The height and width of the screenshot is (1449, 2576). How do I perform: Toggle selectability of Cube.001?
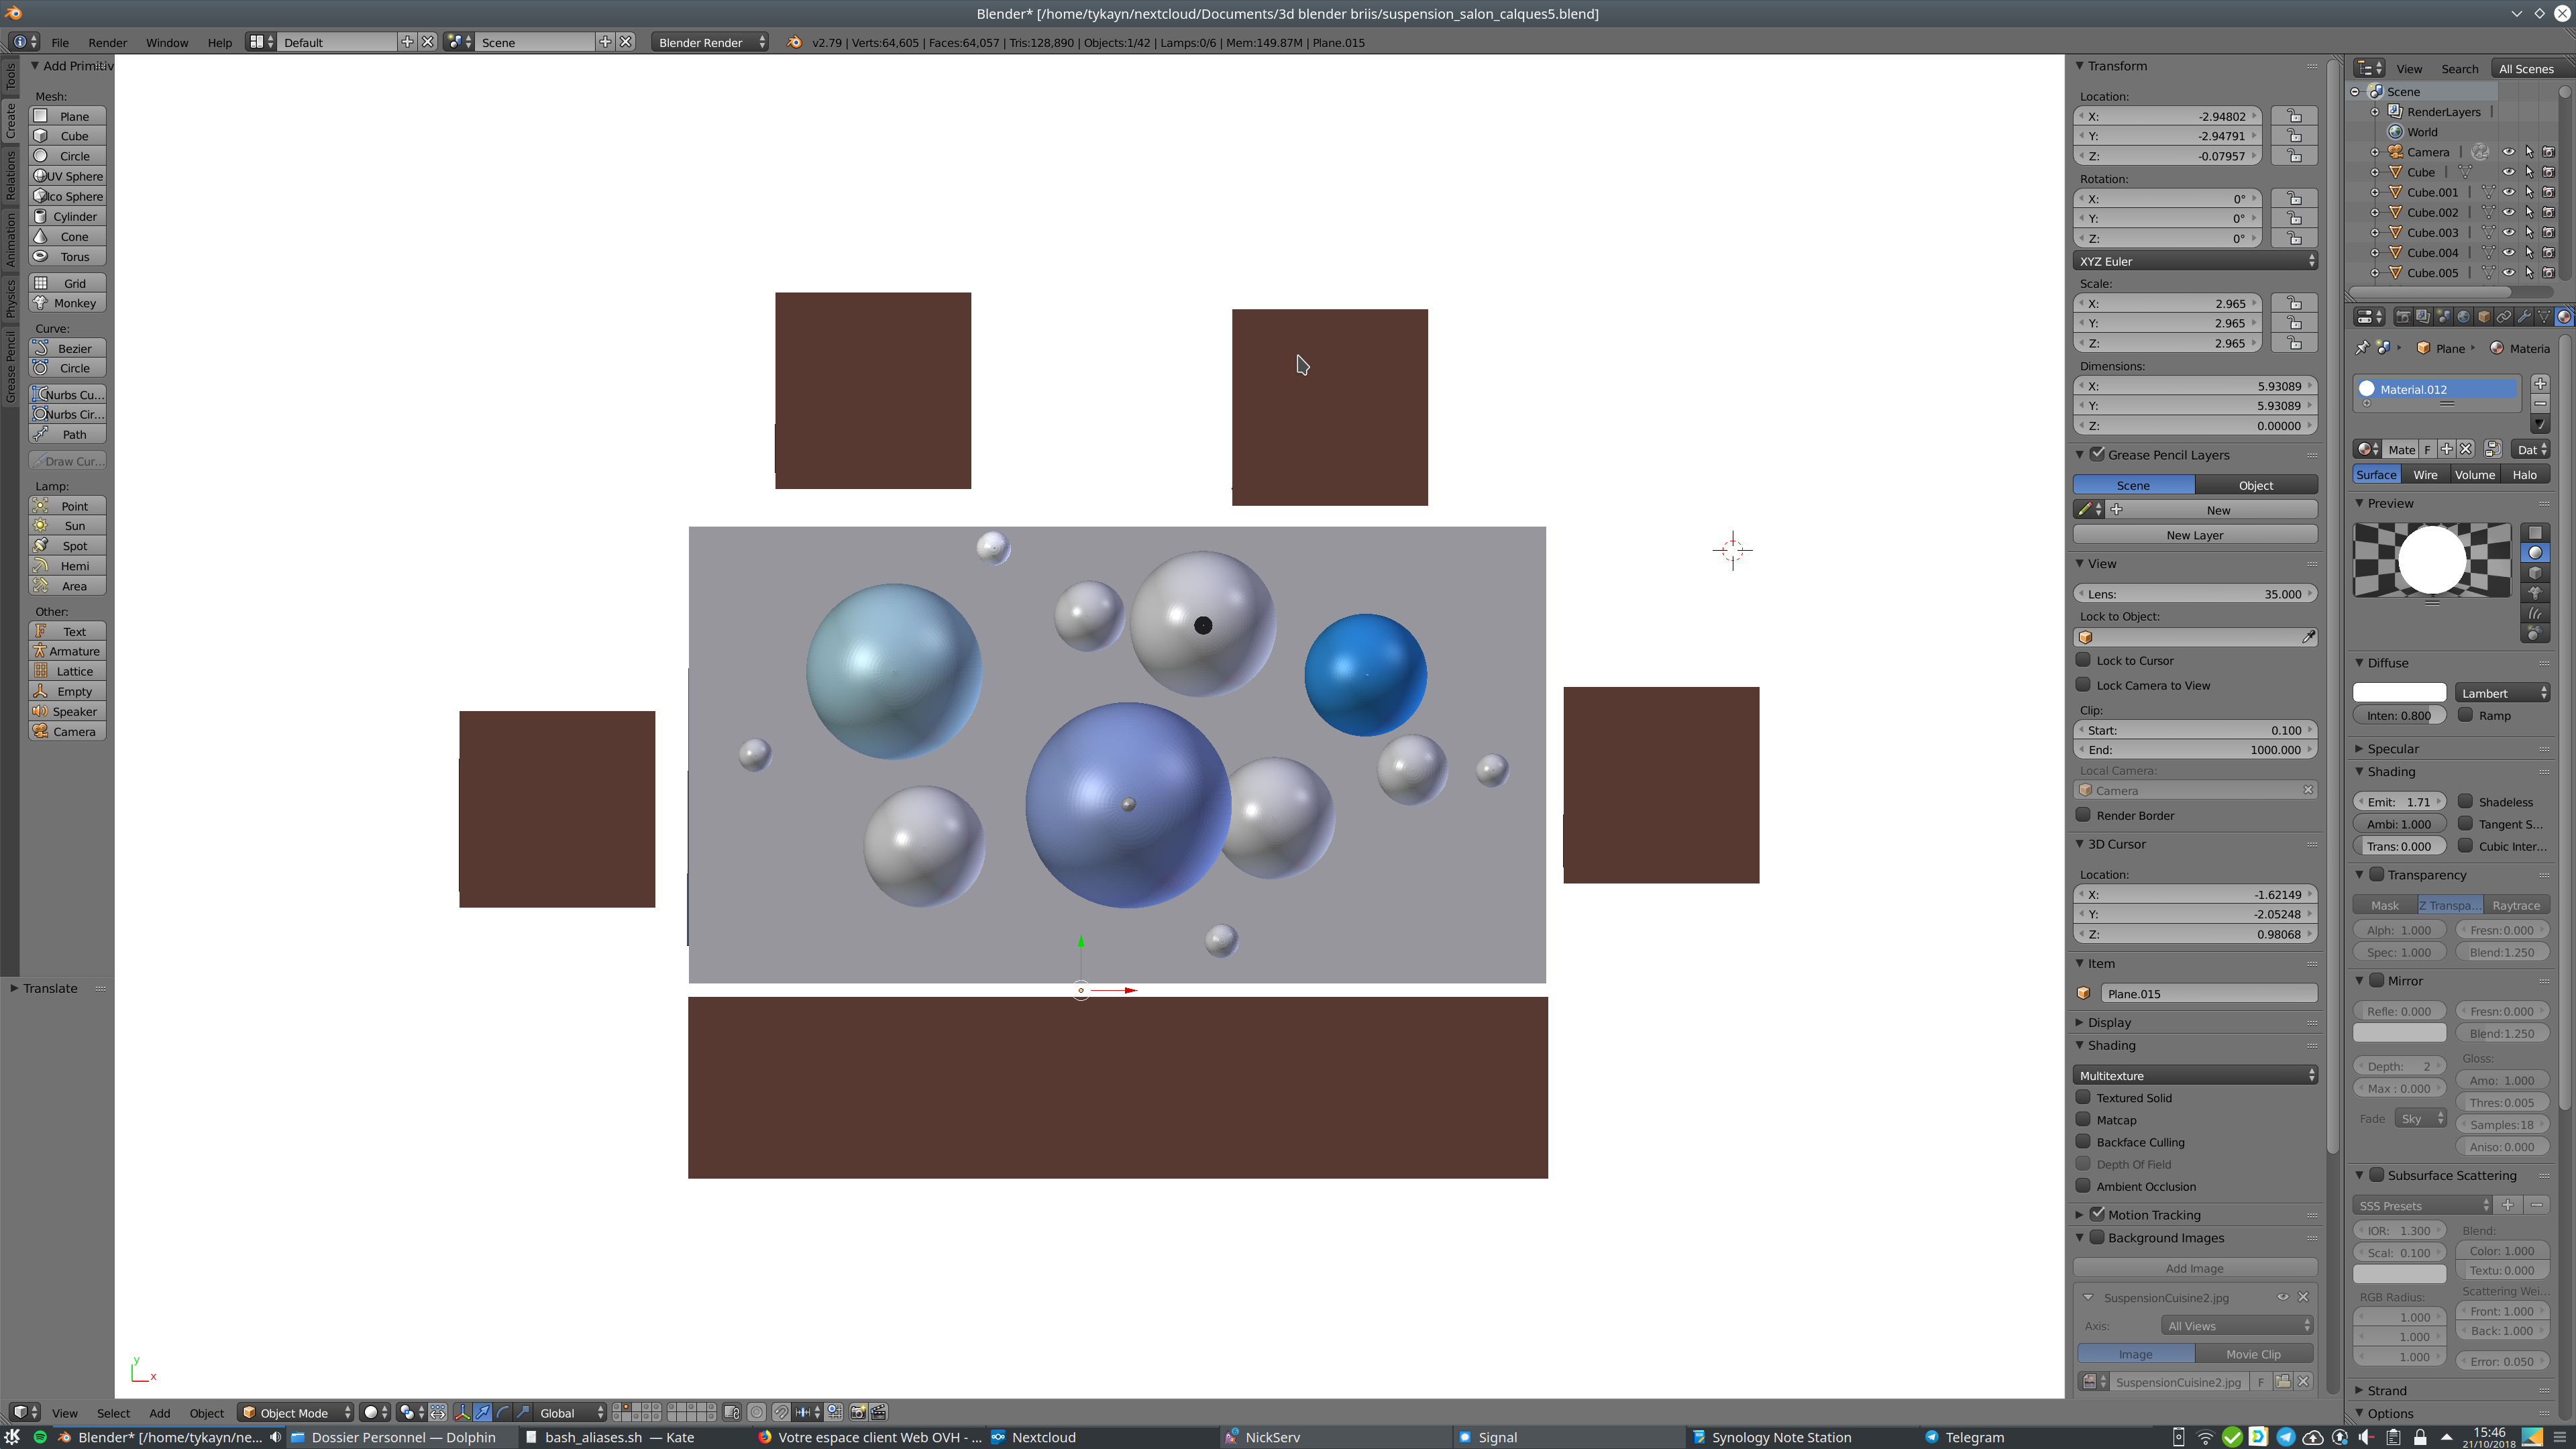click(2529, 192)
